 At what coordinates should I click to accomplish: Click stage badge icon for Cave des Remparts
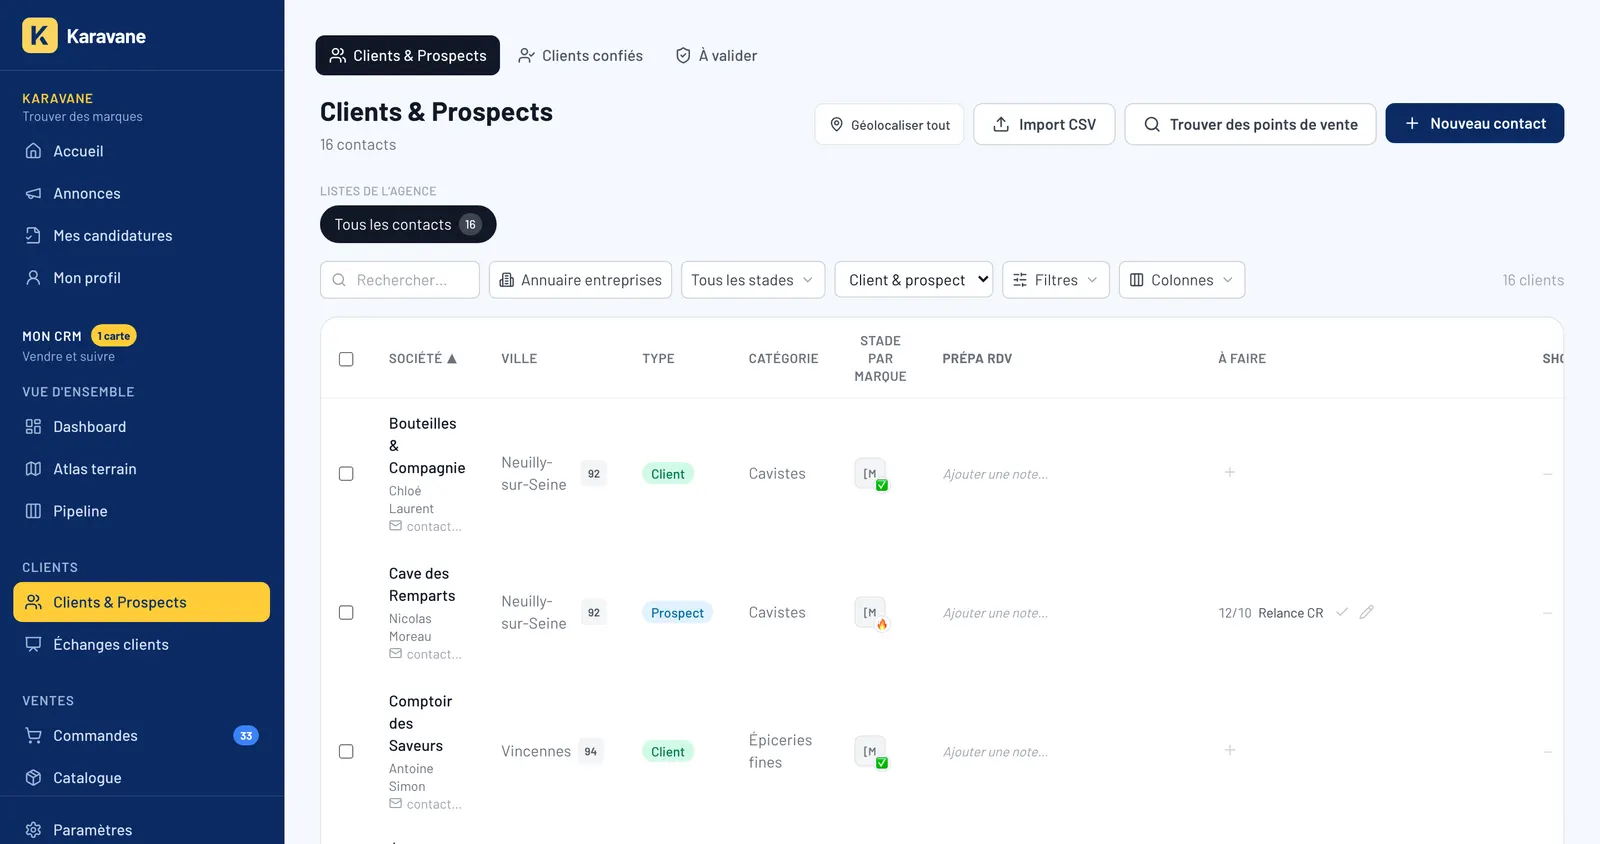pos(871,613)
